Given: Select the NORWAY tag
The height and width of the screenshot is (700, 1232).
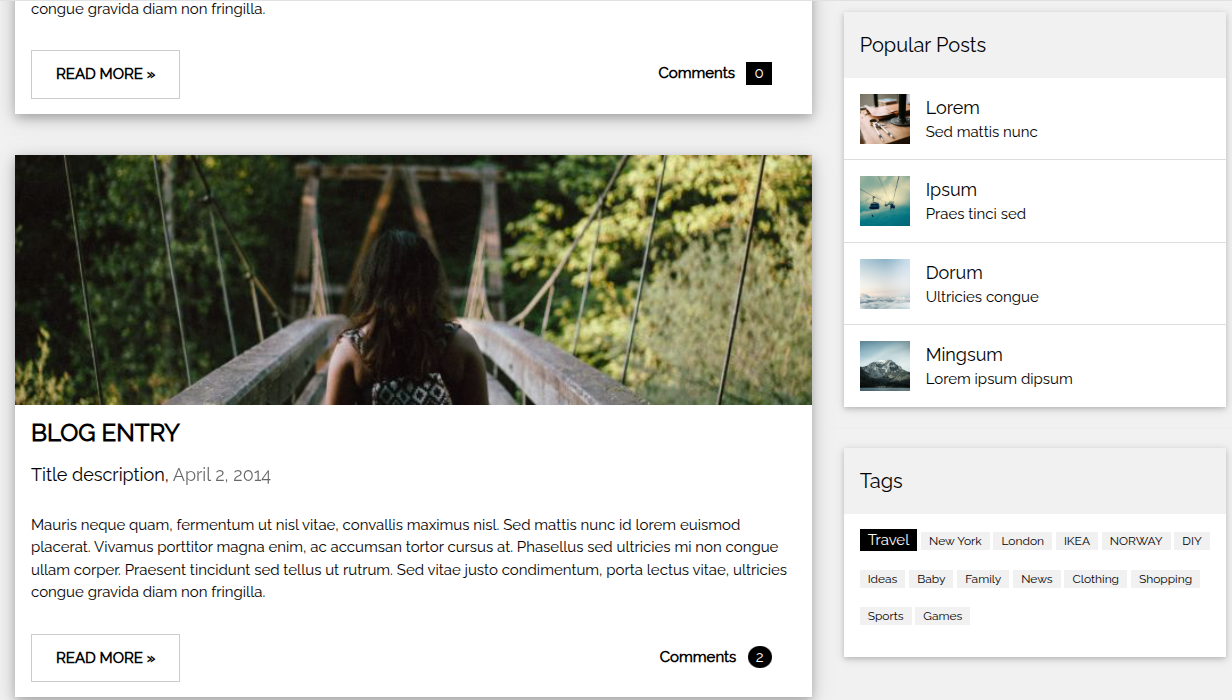Looking at the screenshot, I should coord(1136,541).
